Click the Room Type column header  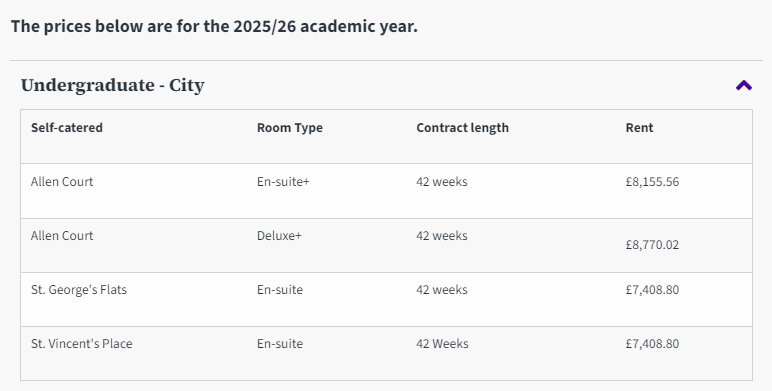290,128
